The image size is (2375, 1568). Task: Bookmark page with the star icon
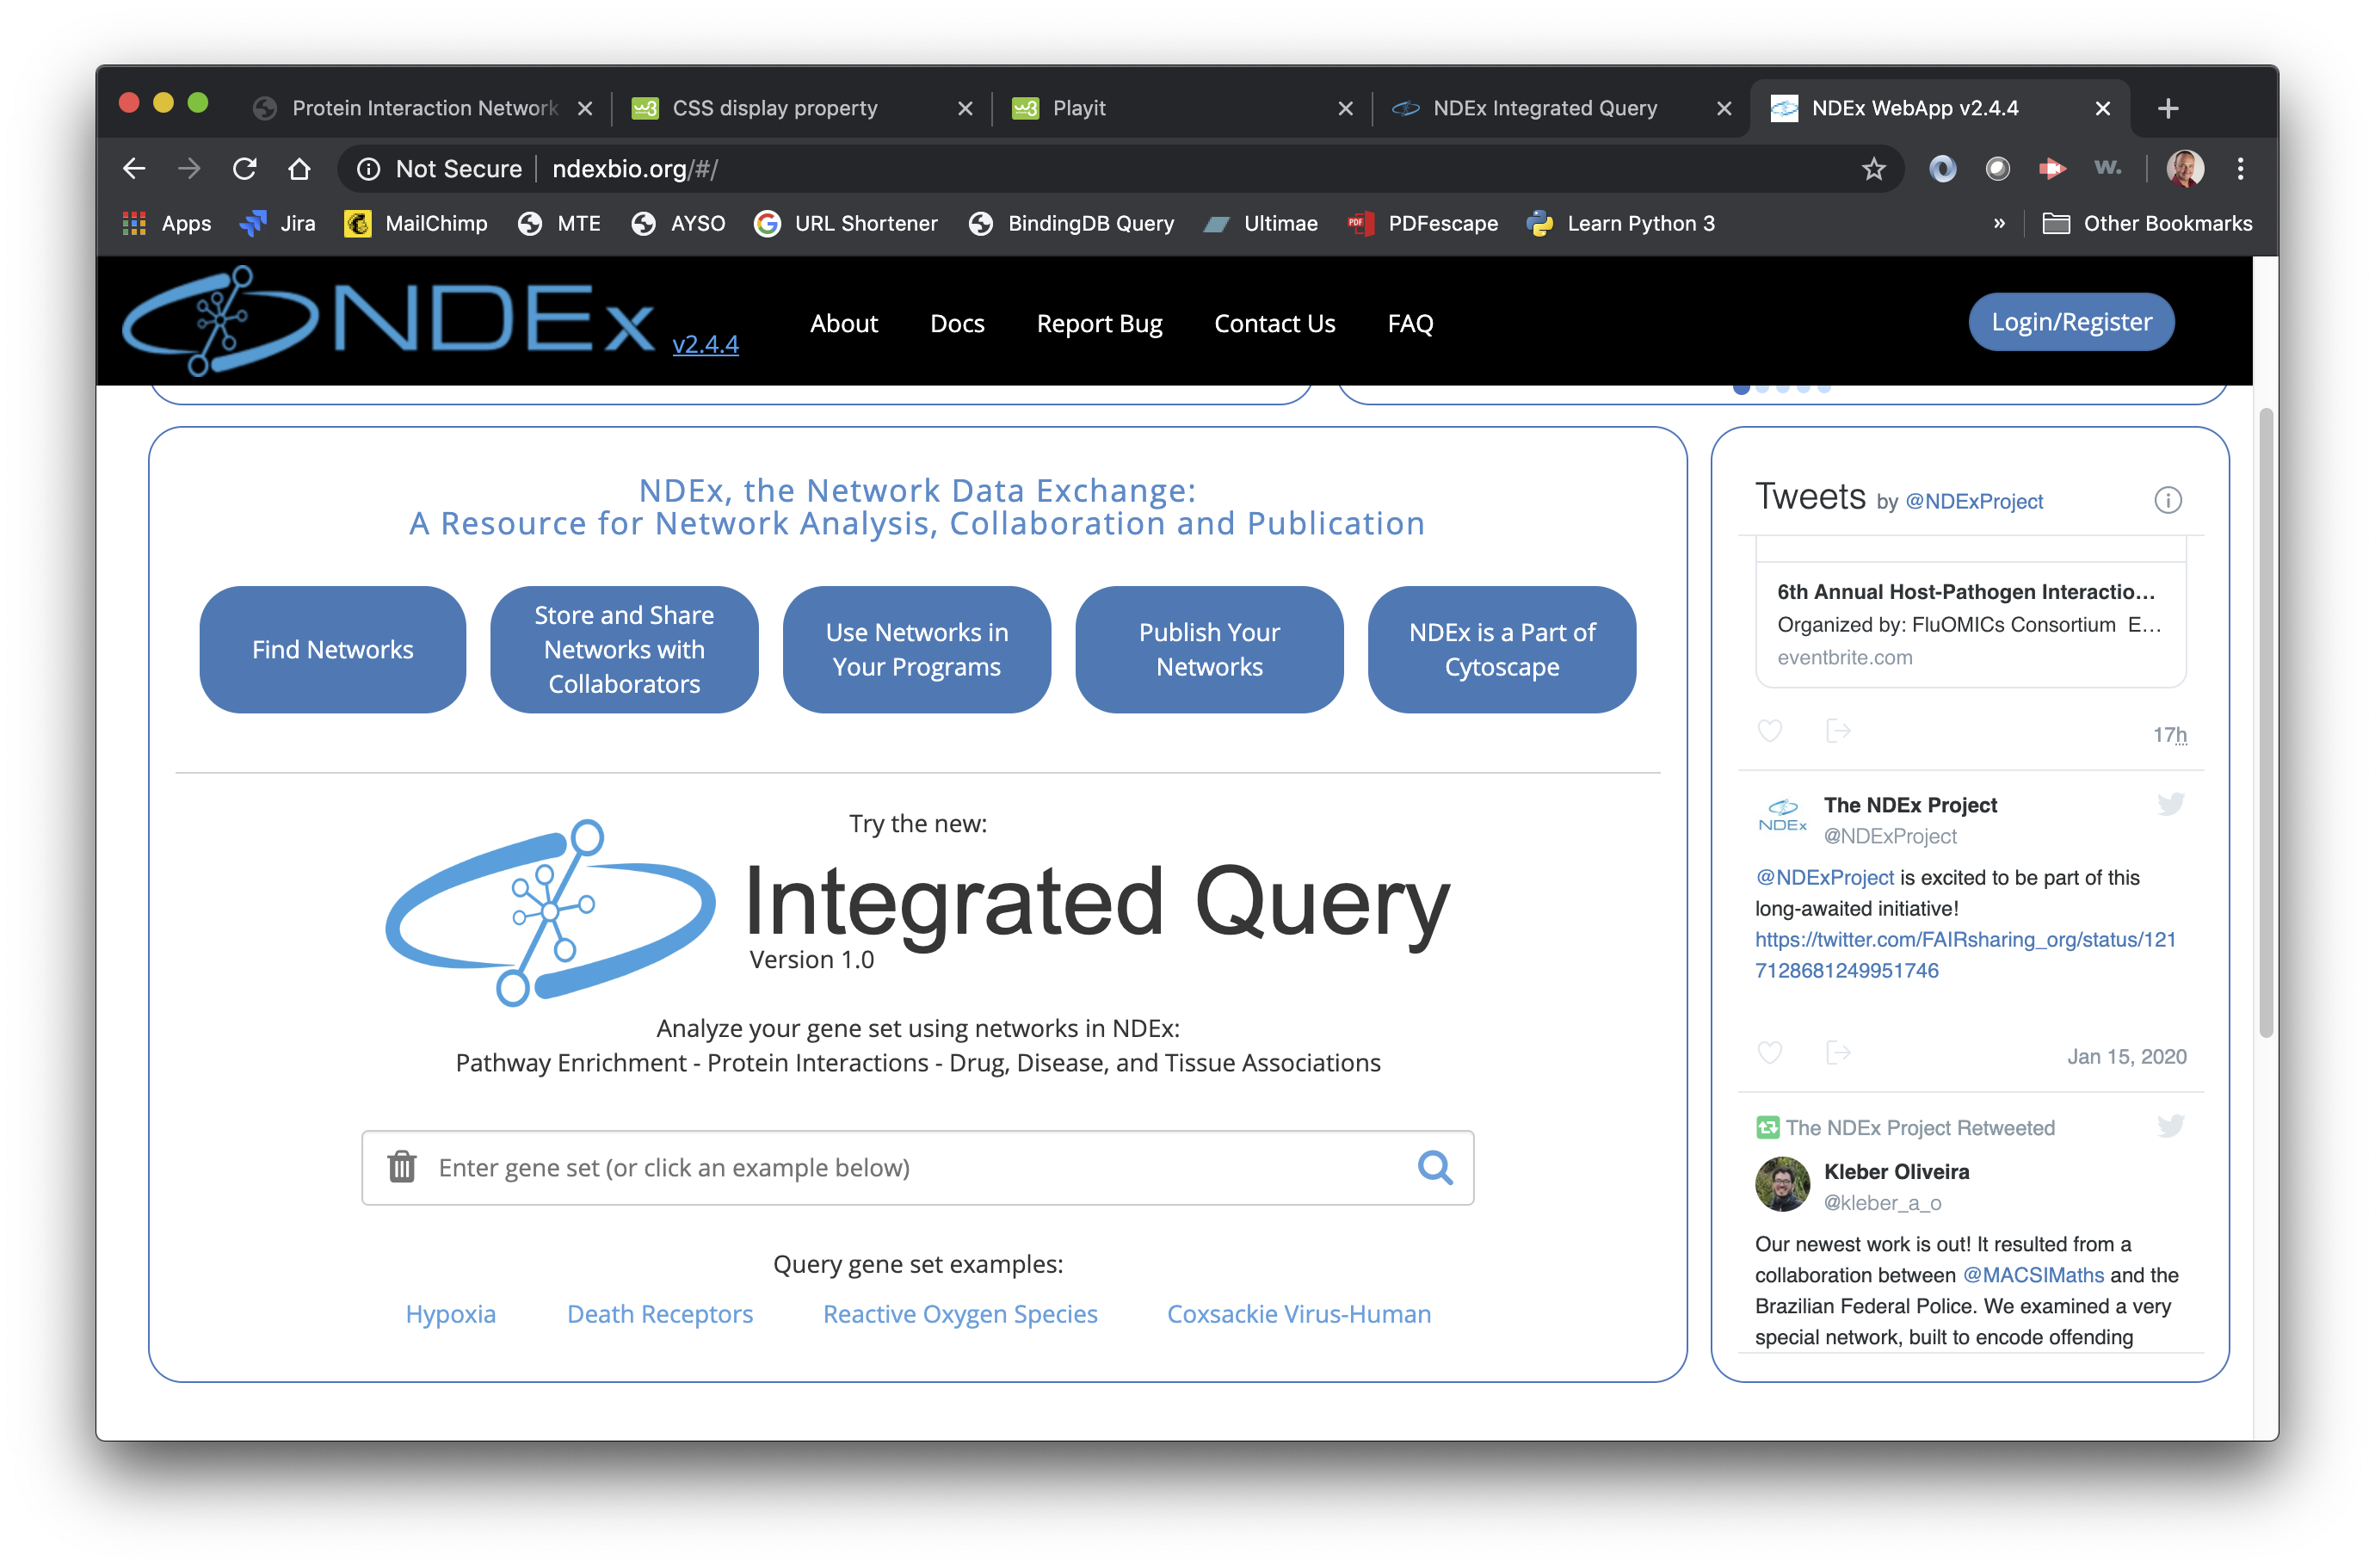[1873, 169]
